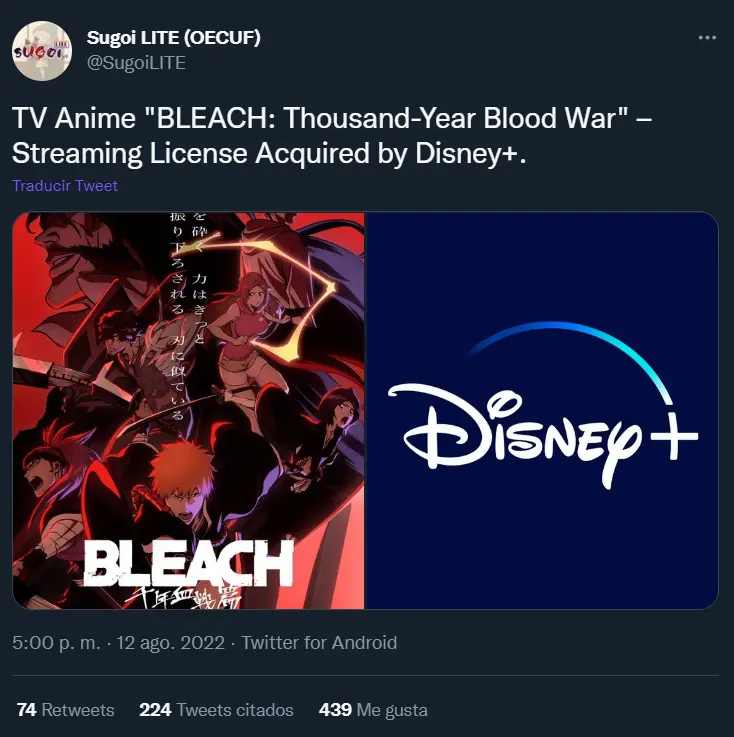Click the white BLEACH title logo on poster
Screen dimensions: 734x737
pos(188,564)
